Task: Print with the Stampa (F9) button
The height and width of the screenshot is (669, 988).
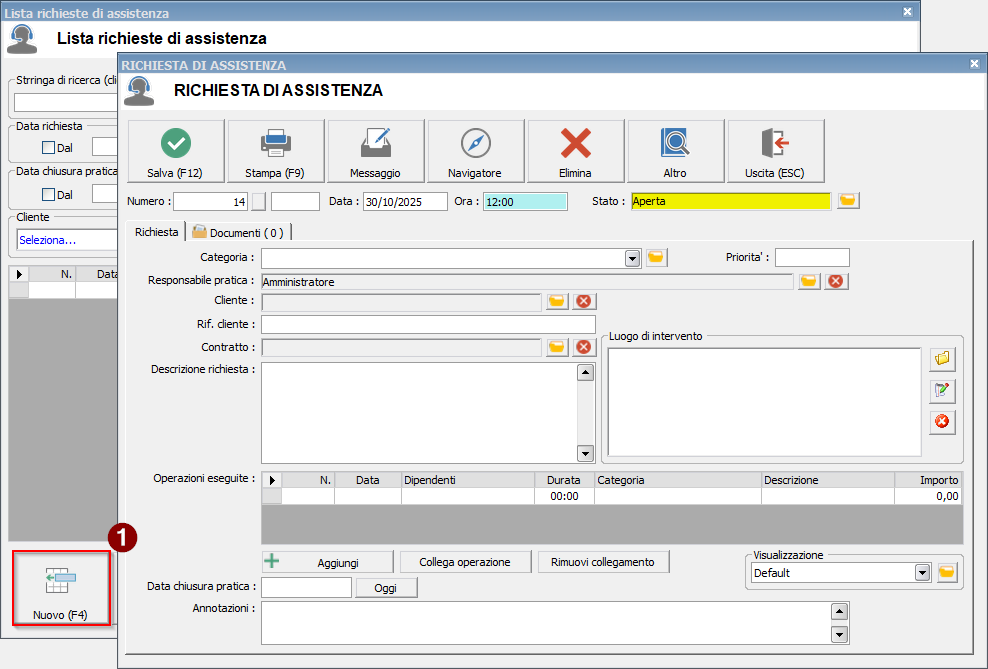Action: coord(275,151)
